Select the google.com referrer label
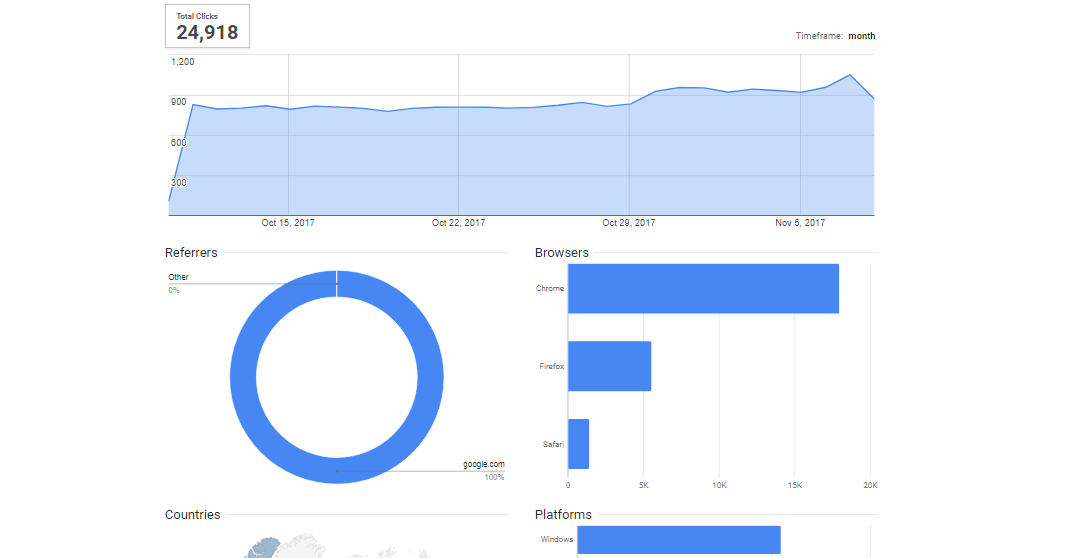The width and height of the screenshot is (1071, 558). coord(484,464)
